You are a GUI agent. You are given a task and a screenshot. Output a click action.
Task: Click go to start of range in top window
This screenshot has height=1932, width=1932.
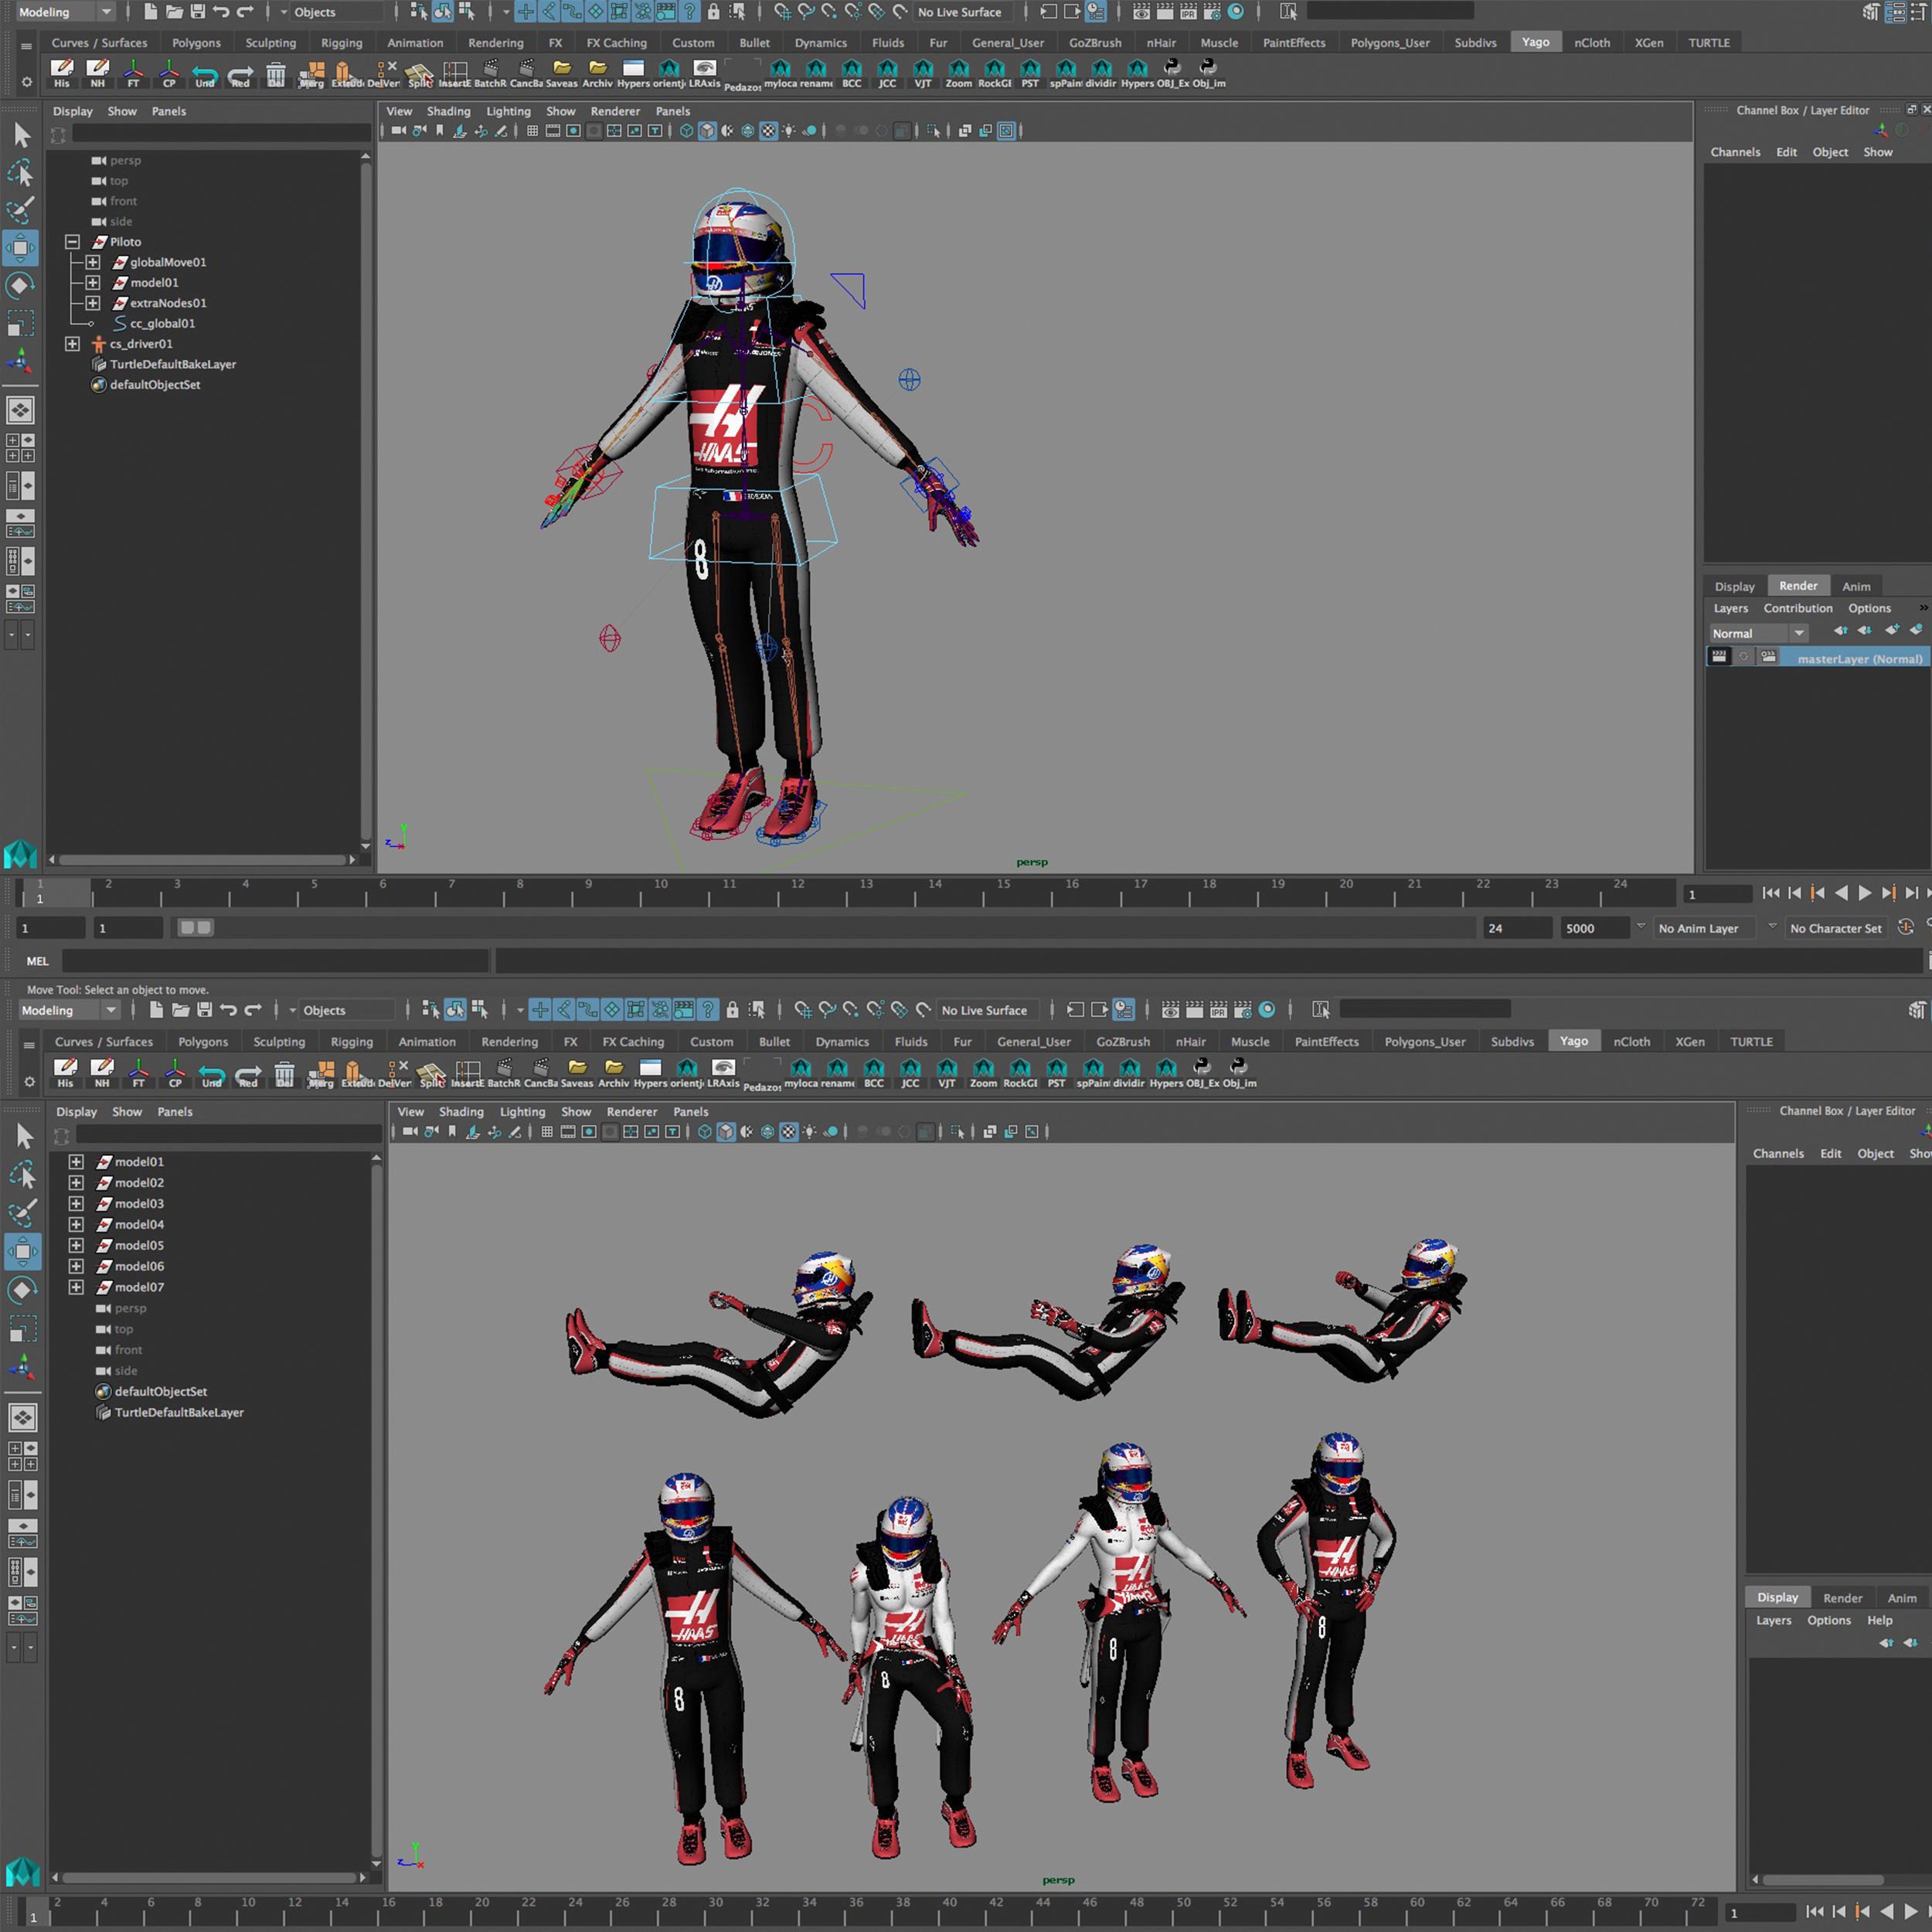[1770, 893]
